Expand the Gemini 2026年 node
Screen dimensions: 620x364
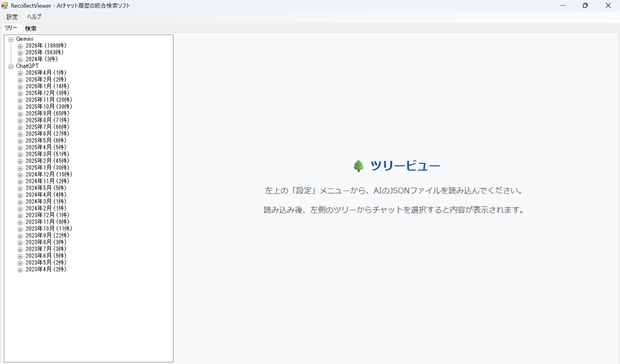tap(20, 46)
